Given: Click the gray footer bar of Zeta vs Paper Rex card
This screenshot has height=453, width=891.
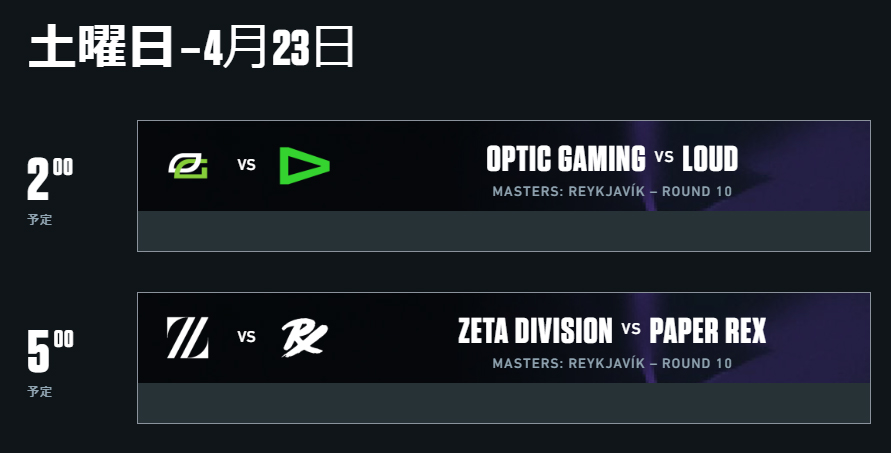Looking at the screenshot, I should 504,403.
